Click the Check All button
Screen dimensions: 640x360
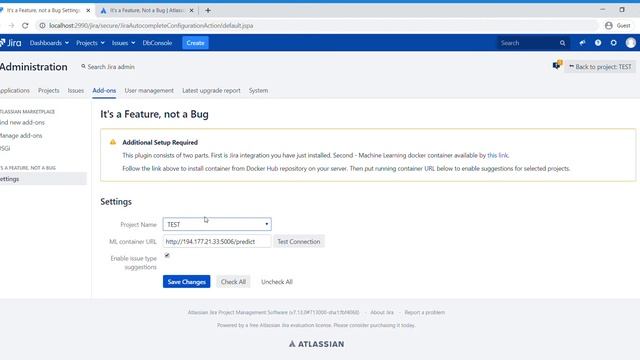point(233,282)
